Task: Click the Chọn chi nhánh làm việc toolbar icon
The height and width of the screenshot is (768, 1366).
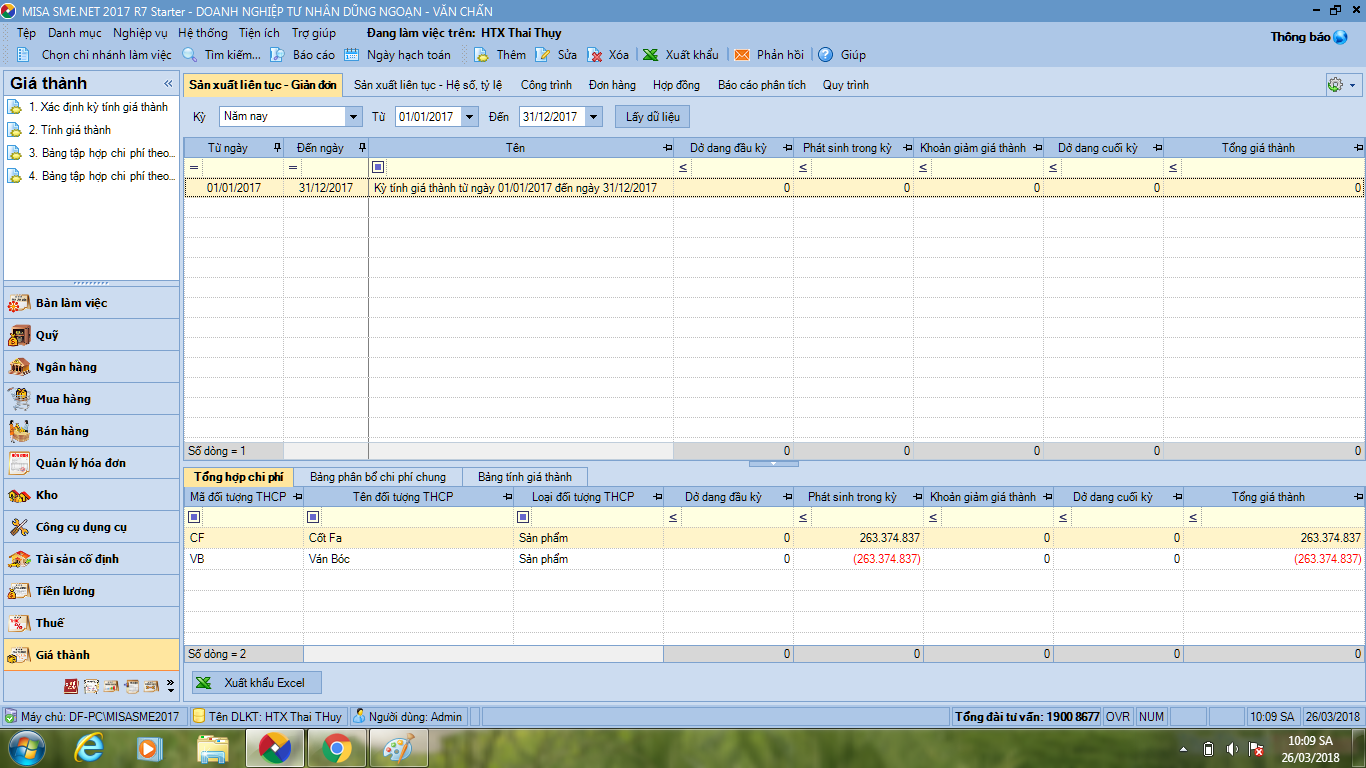Action: coord(24,55)
